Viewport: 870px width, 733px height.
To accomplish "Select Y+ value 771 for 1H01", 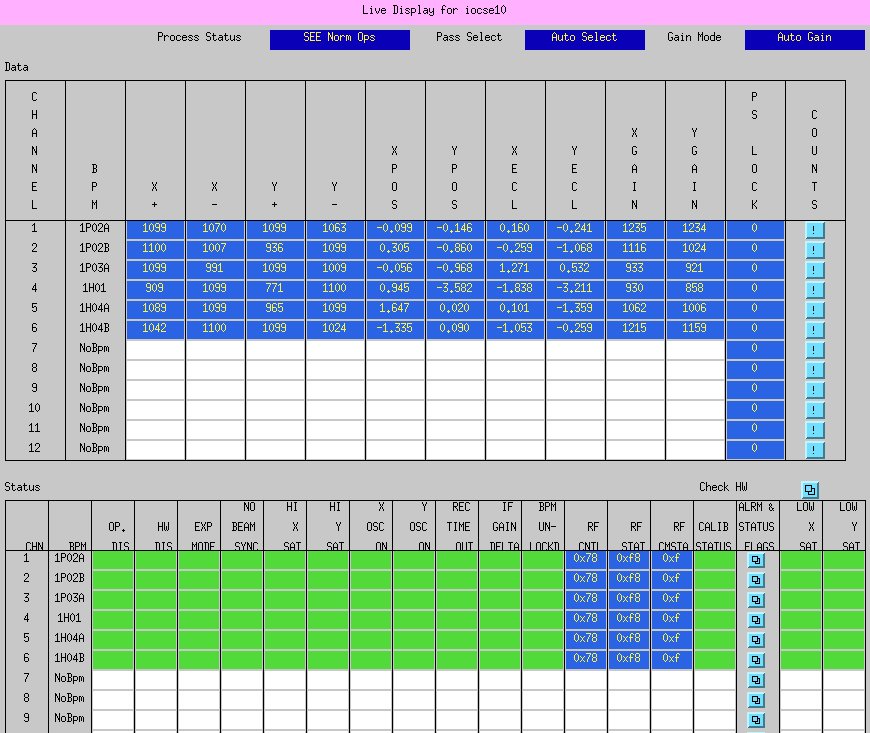I will tap(275, 290).
